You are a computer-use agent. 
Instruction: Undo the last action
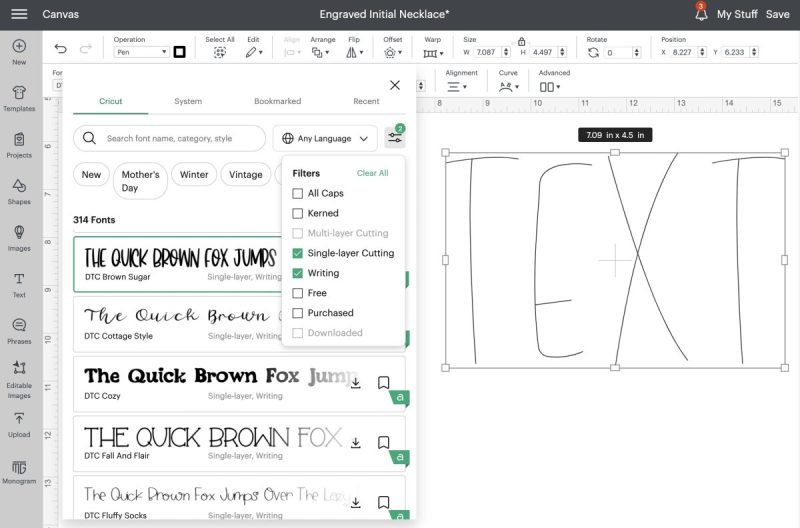pos(60,48)
